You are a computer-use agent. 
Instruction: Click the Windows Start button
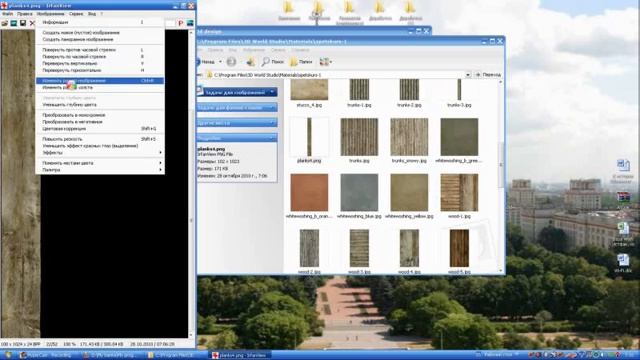(x=8, y=355)
